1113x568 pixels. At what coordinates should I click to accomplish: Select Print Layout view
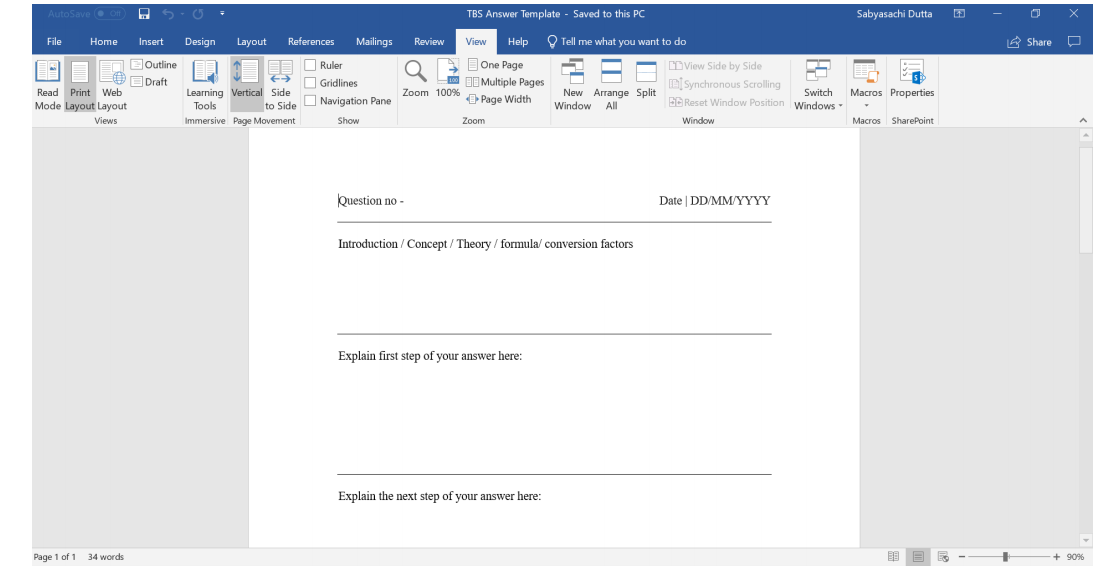click(x=80, y=84)
